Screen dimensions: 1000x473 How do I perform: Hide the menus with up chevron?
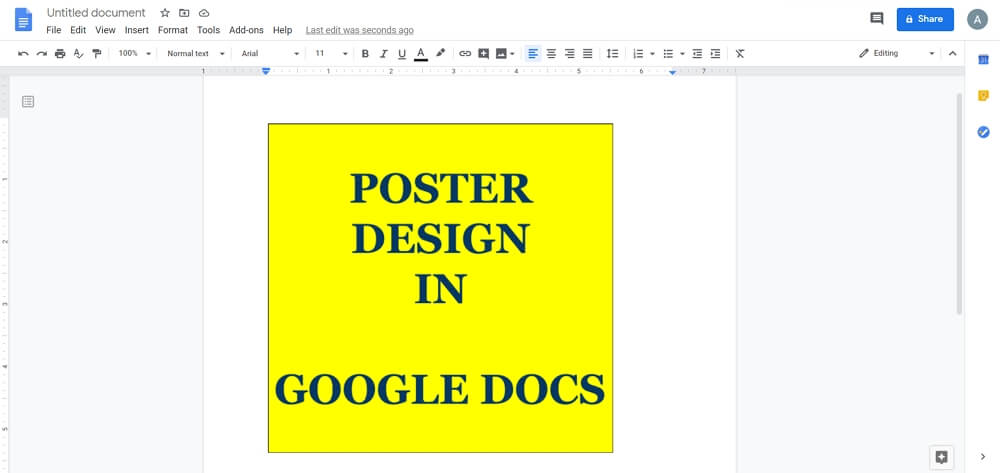click(x=953, y=54)
